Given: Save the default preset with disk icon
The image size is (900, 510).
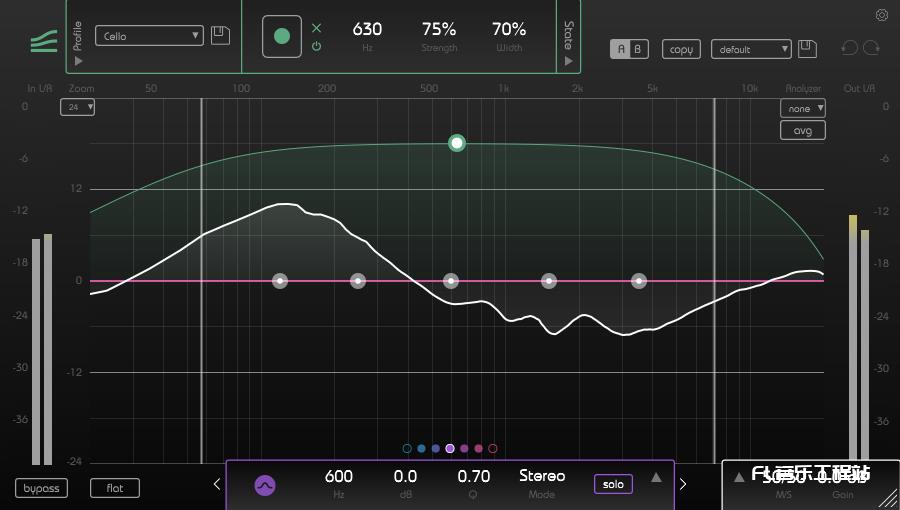Looking at the screenshot, I should point(807,49).
